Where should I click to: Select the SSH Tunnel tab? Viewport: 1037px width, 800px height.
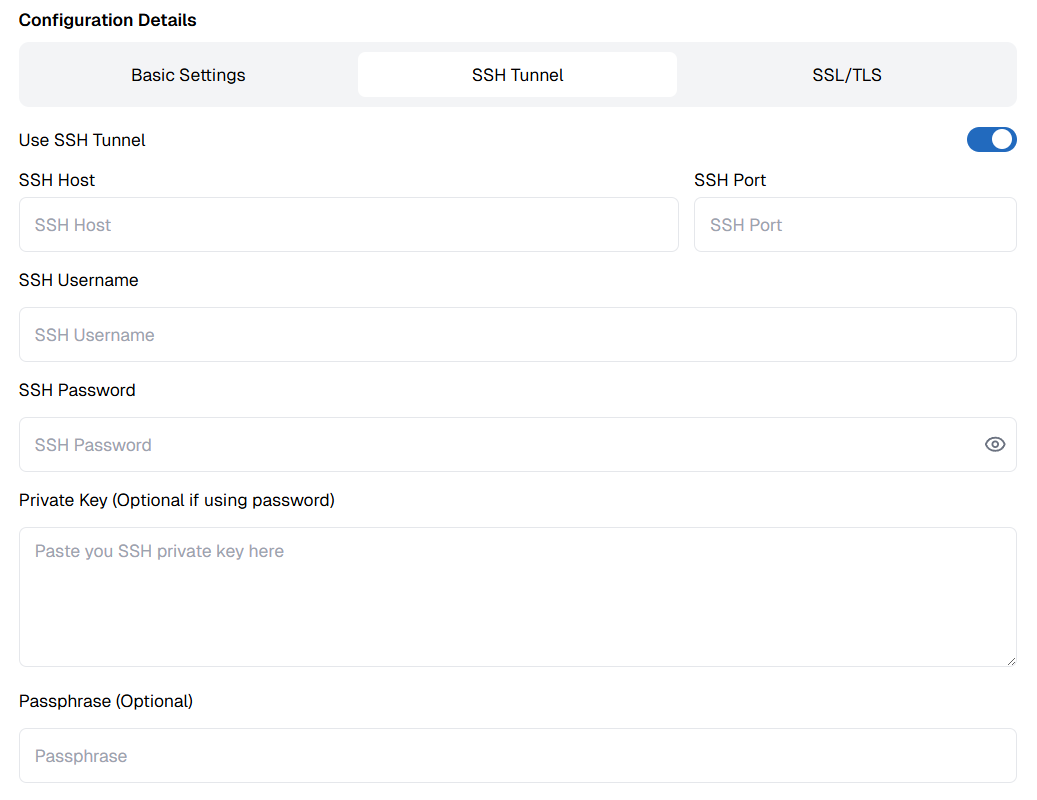517,74
